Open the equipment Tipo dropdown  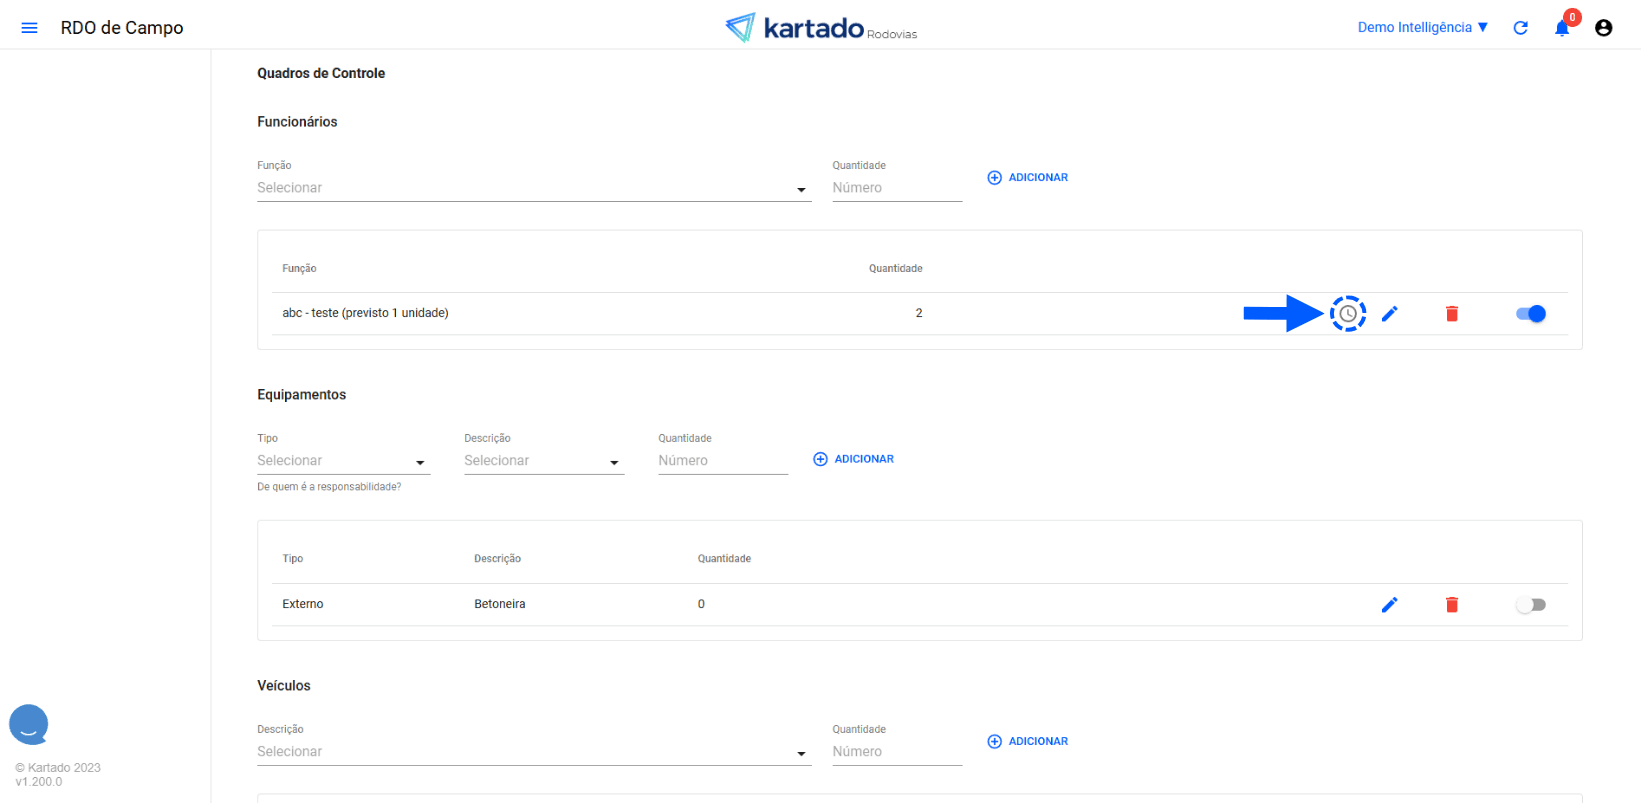[342, 461]
